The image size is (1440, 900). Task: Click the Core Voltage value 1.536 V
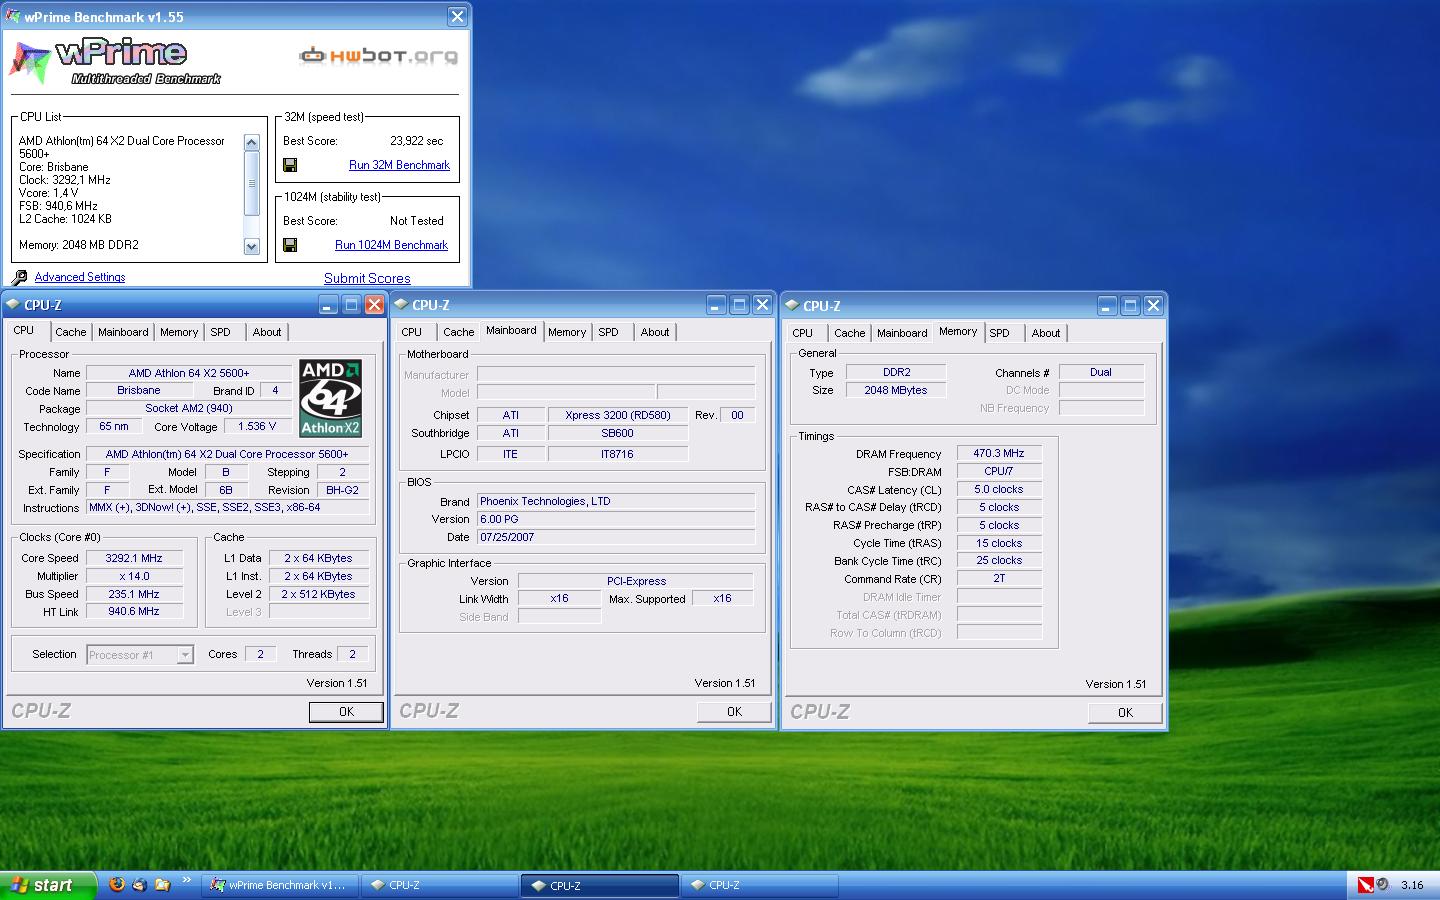[257, 426]
